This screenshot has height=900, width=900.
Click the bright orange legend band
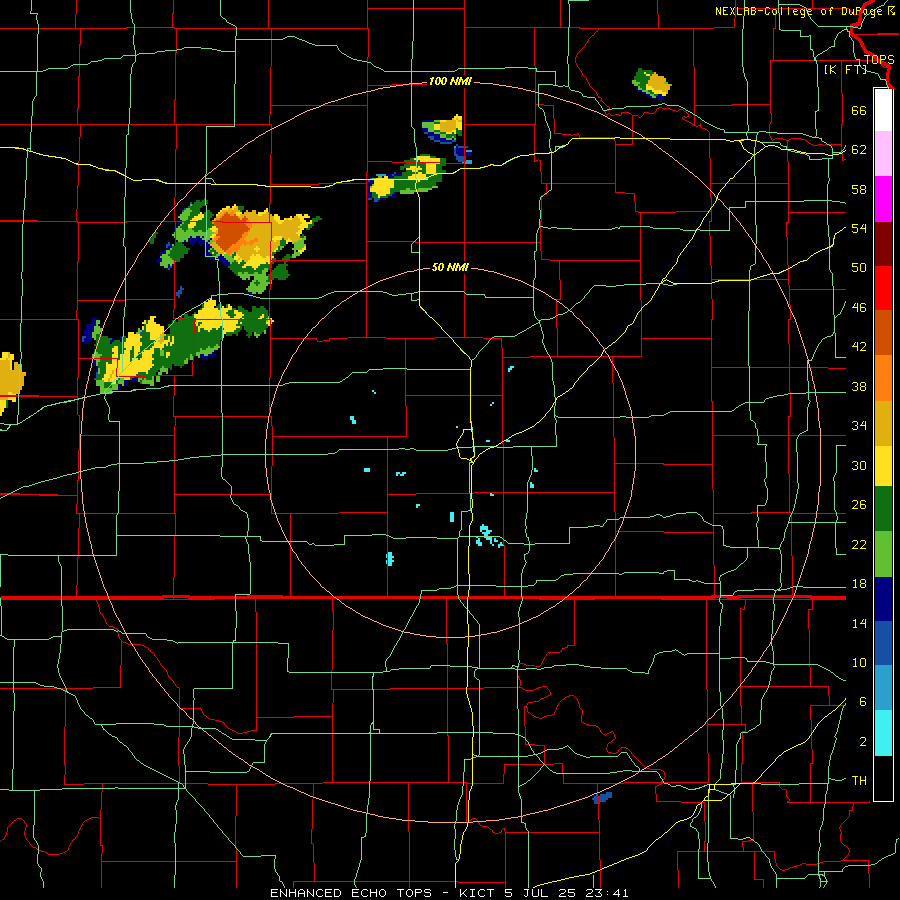pos(883,378)
